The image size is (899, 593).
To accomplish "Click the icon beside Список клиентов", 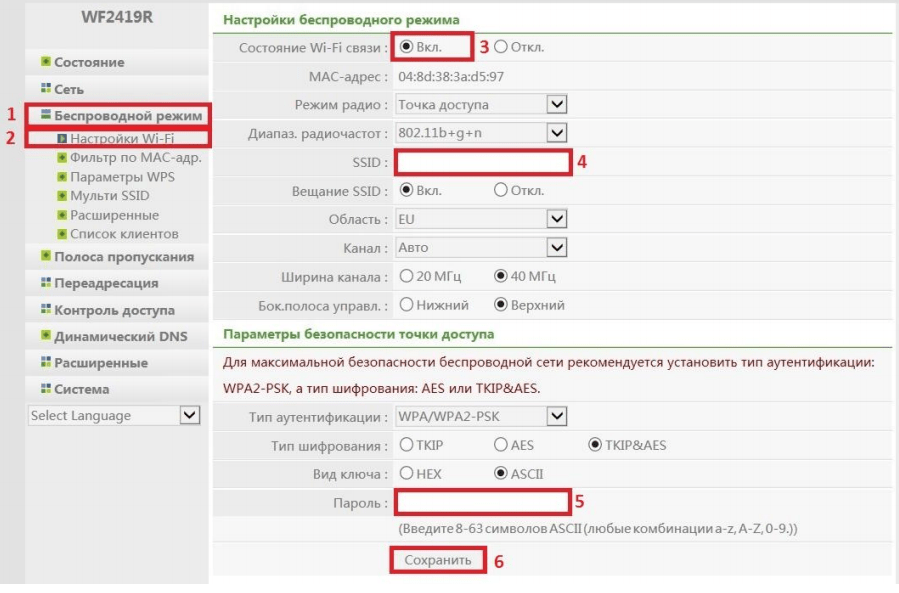I will pyautogui.click(x=62, y=234).
